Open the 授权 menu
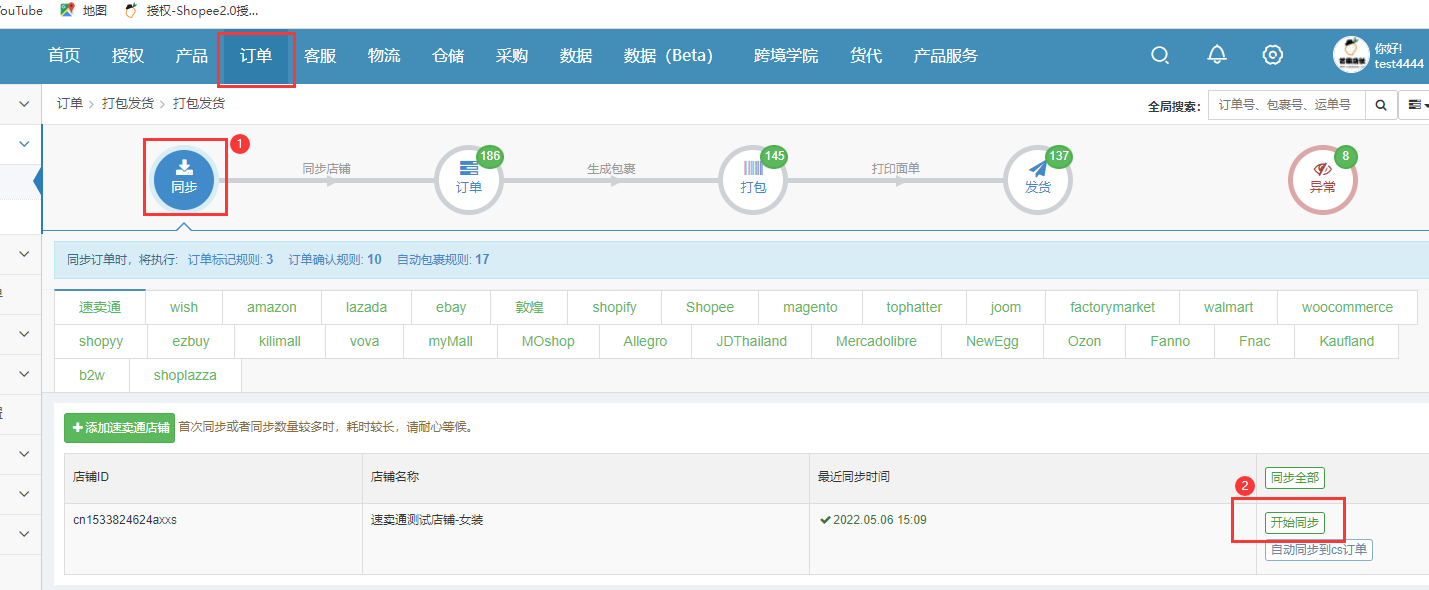Image resolution: width=1429 pixels, height=590 pixels. click(x=128, y=56)
